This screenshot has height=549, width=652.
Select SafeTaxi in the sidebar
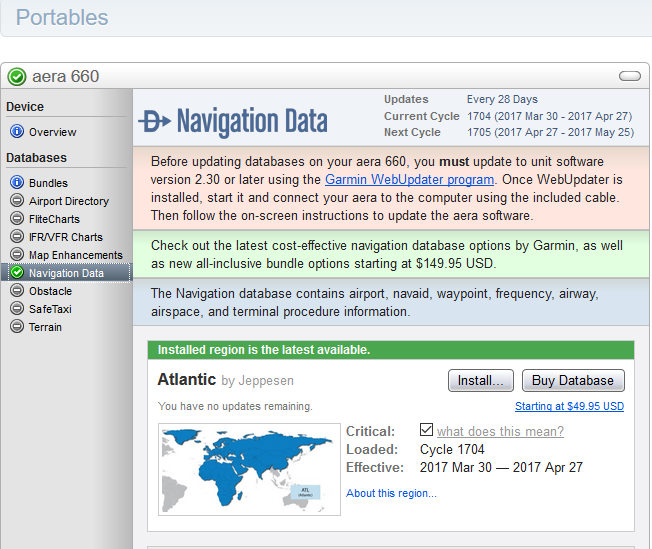(50, 309)
